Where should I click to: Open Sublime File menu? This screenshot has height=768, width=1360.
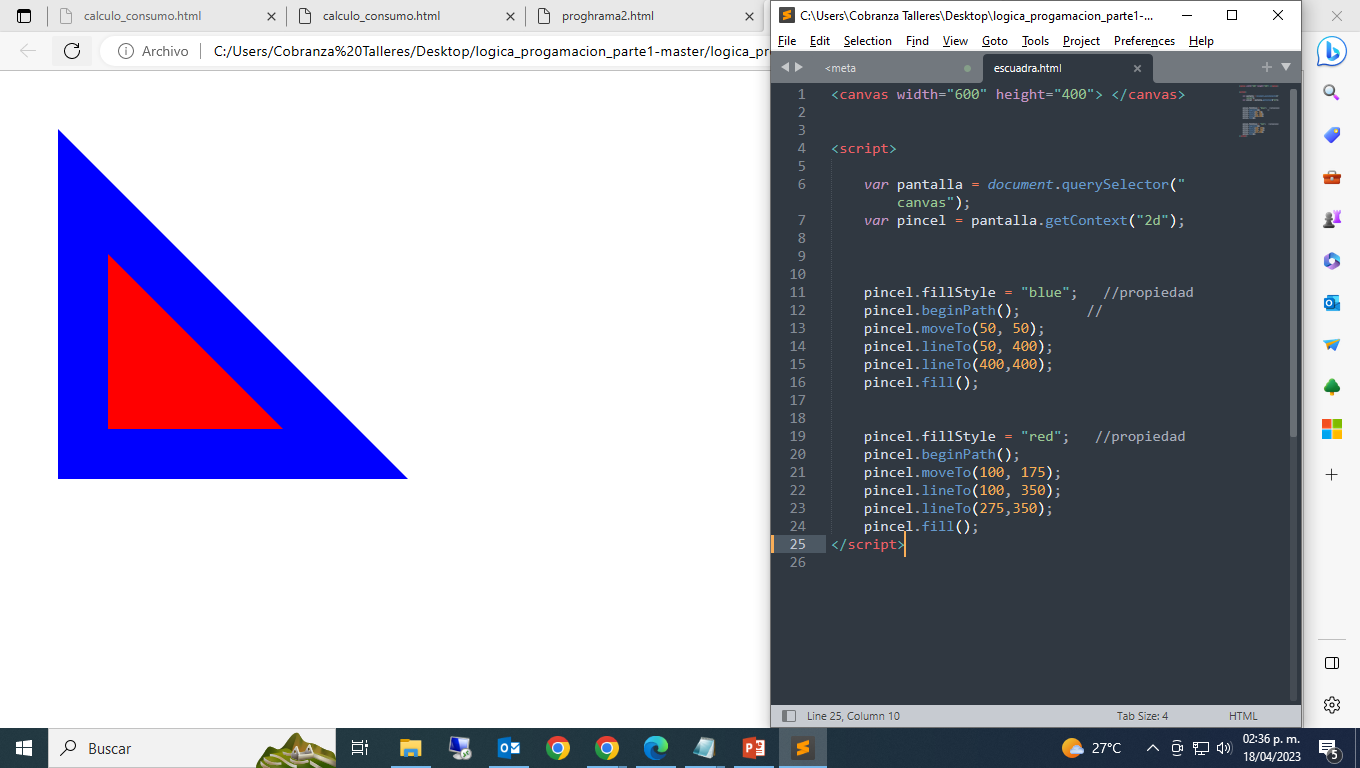pos(787,41)
